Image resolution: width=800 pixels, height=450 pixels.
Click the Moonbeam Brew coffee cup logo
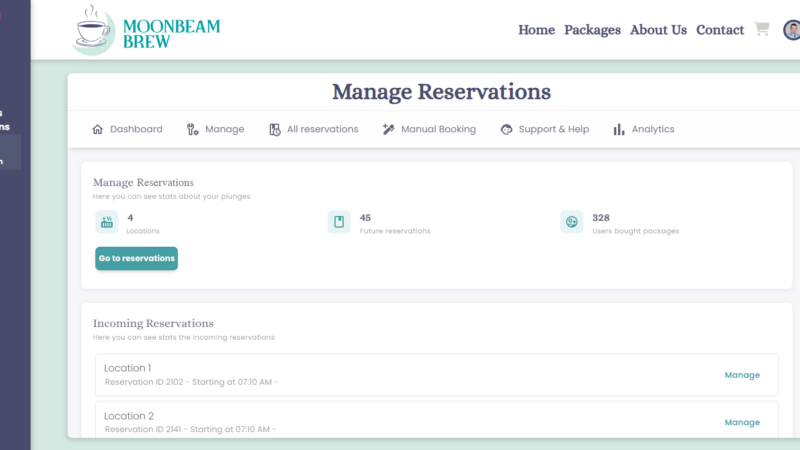[93, 30]
